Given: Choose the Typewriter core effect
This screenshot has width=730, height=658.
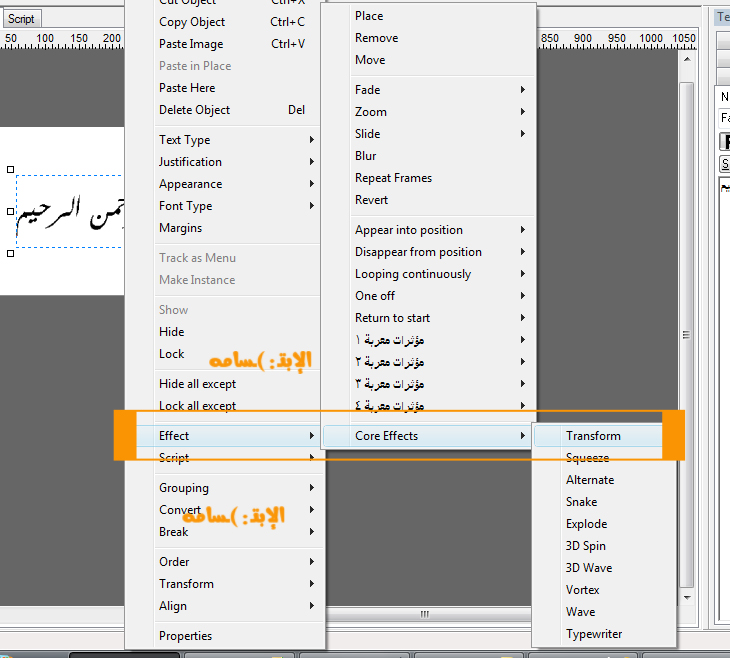Looking at the screenshot, I should (x=594, y=634).
